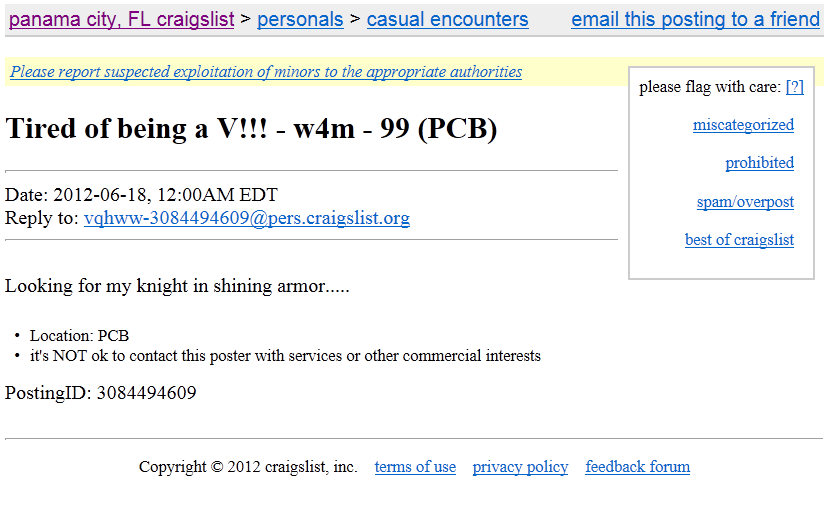Viewport: 828px width, 513px height.
Task: Click the posting date line
Action: pos(141,195)
